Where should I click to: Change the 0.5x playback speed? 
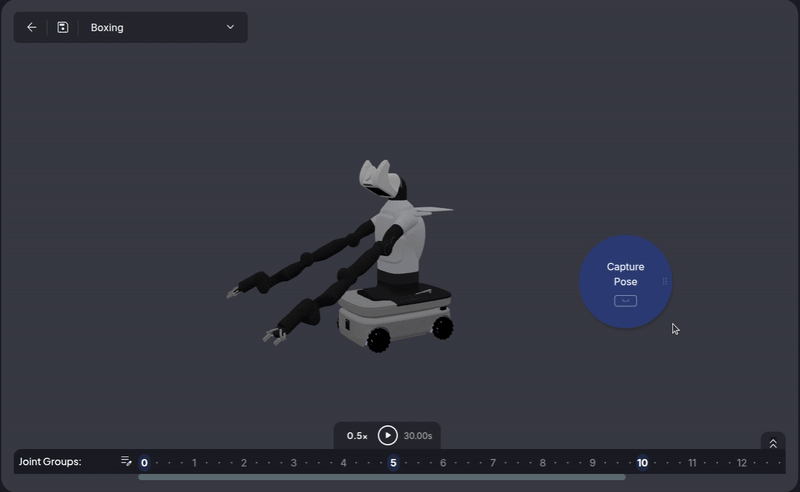tap(357, 436)
